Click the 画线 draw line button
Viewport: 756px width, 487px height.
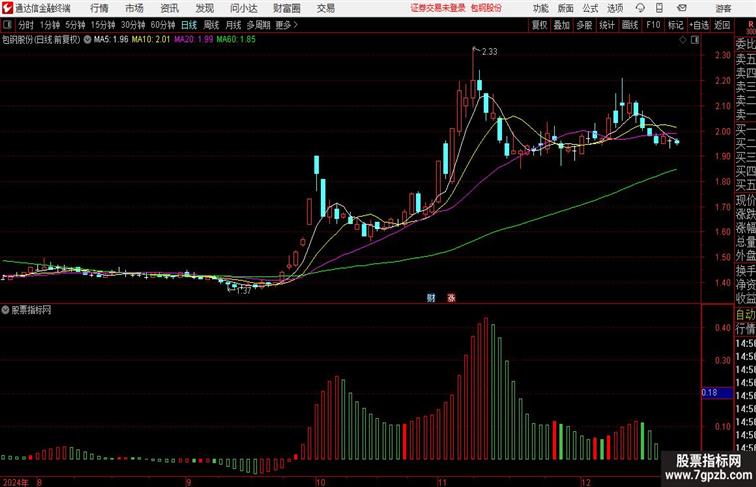[630, 25]
